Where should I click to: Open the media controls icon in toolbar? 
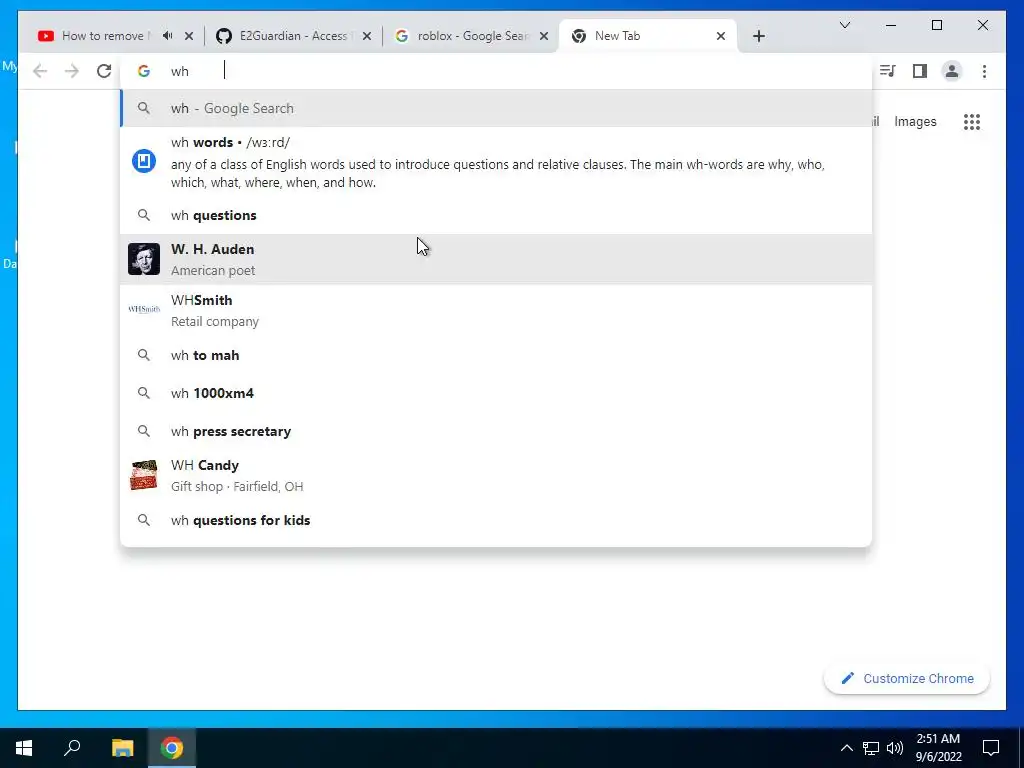tap(888, 71)
